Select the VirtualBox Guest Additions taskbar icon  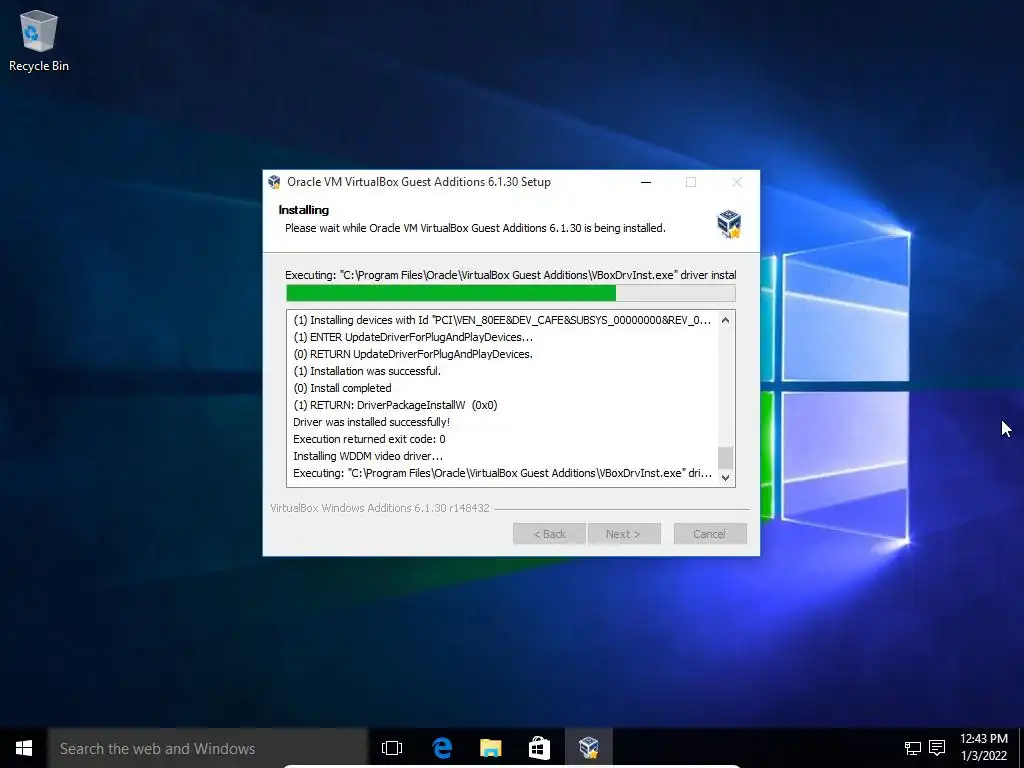tap(588, 748)
